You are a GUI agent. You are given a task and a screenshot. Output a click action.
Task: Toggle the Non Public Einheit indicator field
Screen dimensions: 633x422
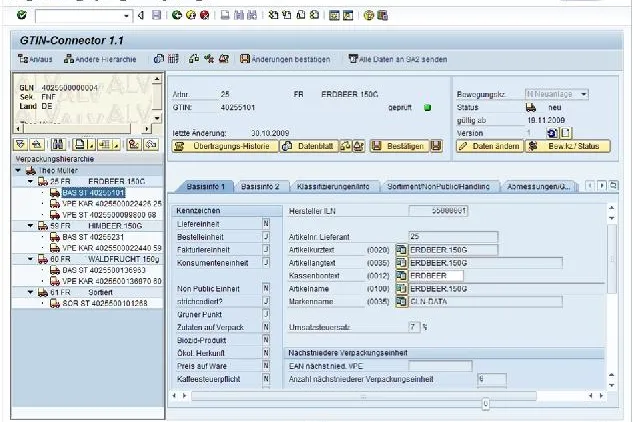click(x=266, y=288)
